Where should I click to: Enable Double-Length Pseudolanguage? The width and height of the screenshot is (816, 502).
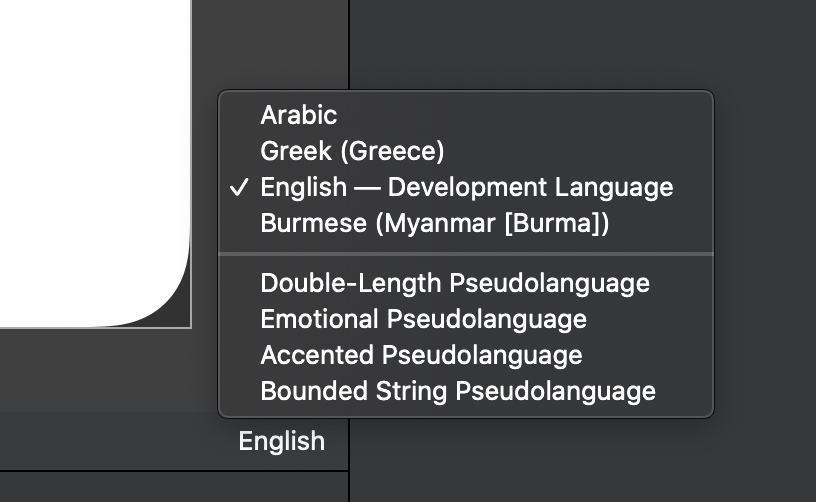(454, 283)
